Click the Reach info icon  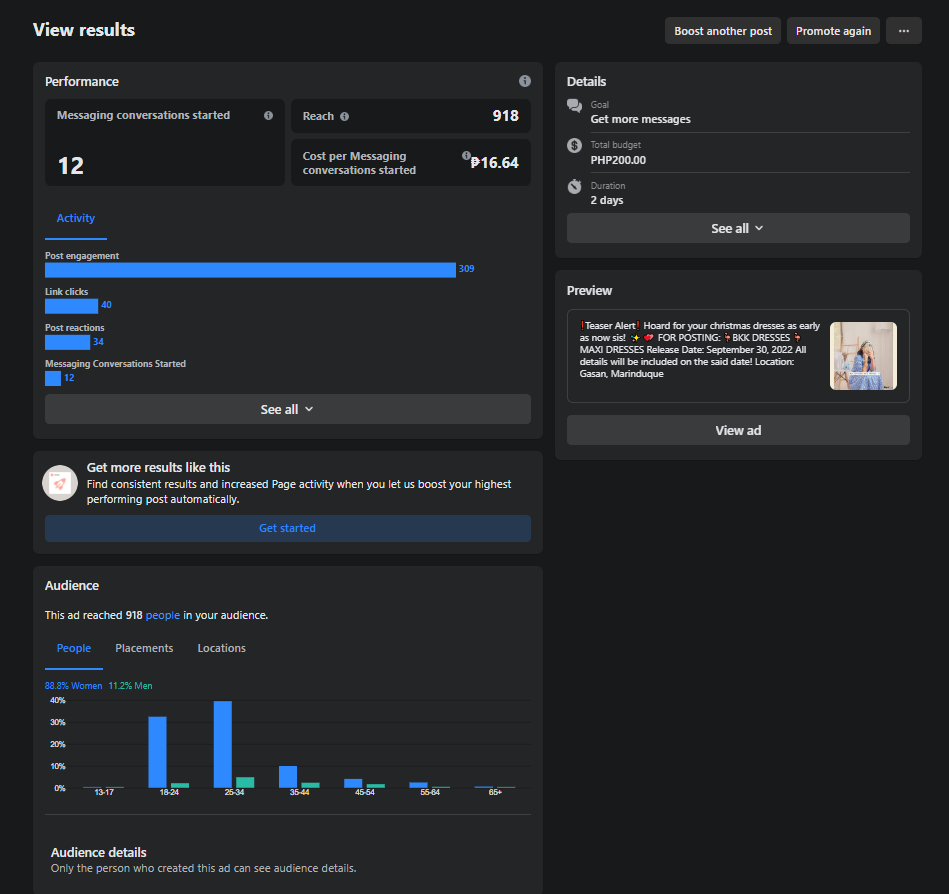coord(344,117)
